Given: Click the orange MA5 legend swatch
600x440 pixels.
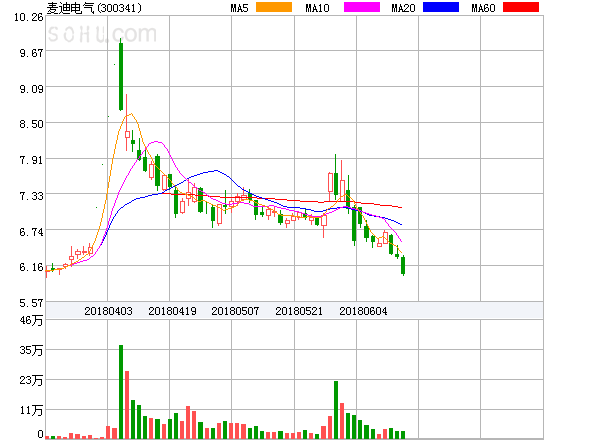Looking at the screenshot, I should coord(274,7).
